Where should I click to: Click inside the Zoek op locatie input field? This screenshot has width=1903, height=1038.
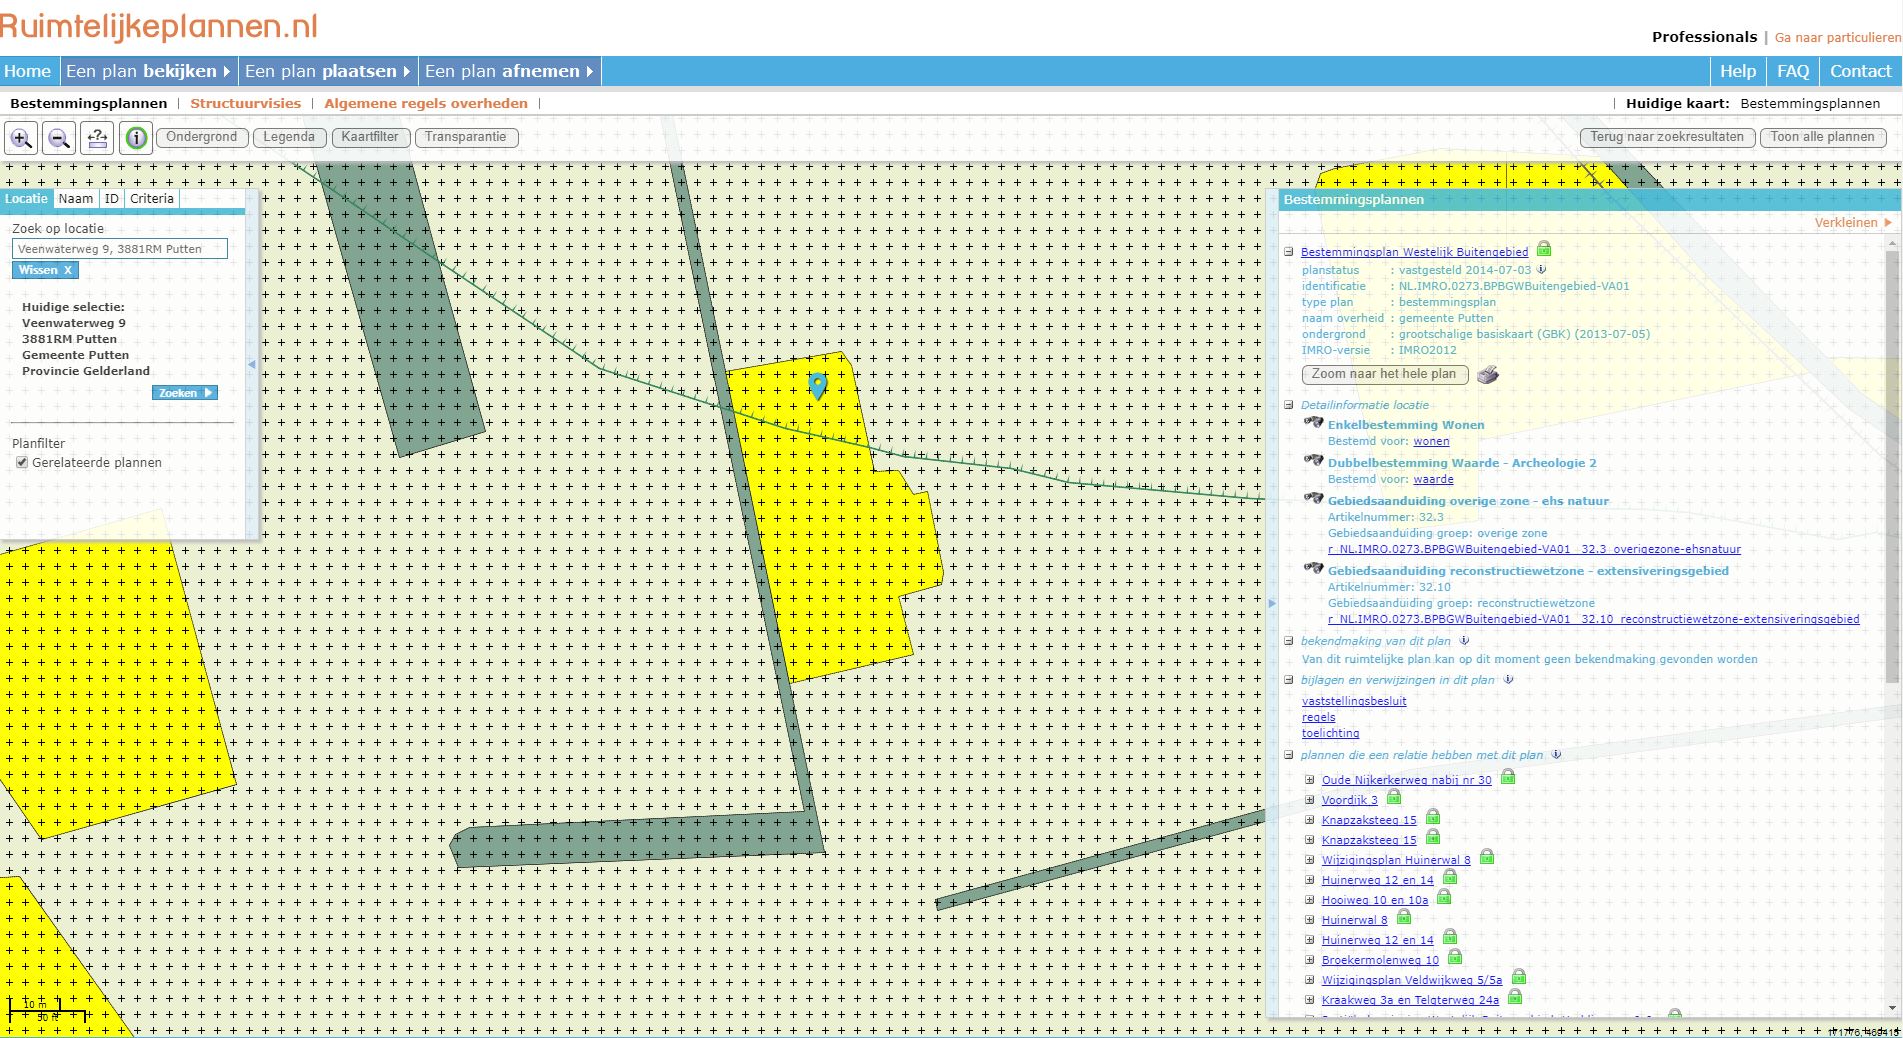coord(119,248)
